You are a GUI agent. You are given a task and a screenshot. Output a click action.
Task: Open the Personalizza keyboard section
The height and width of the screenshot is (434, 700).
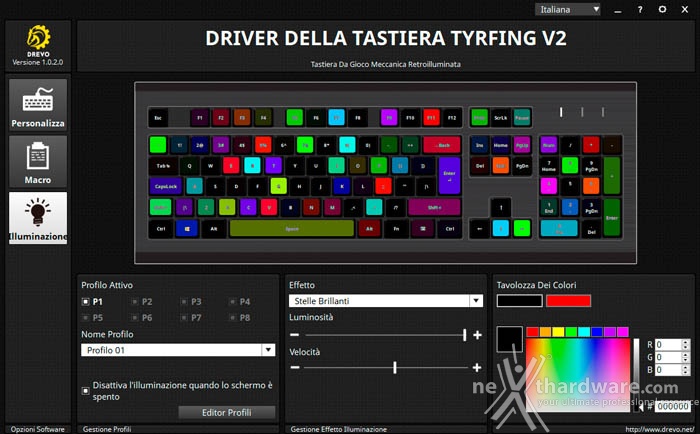(x=38, y=105)
